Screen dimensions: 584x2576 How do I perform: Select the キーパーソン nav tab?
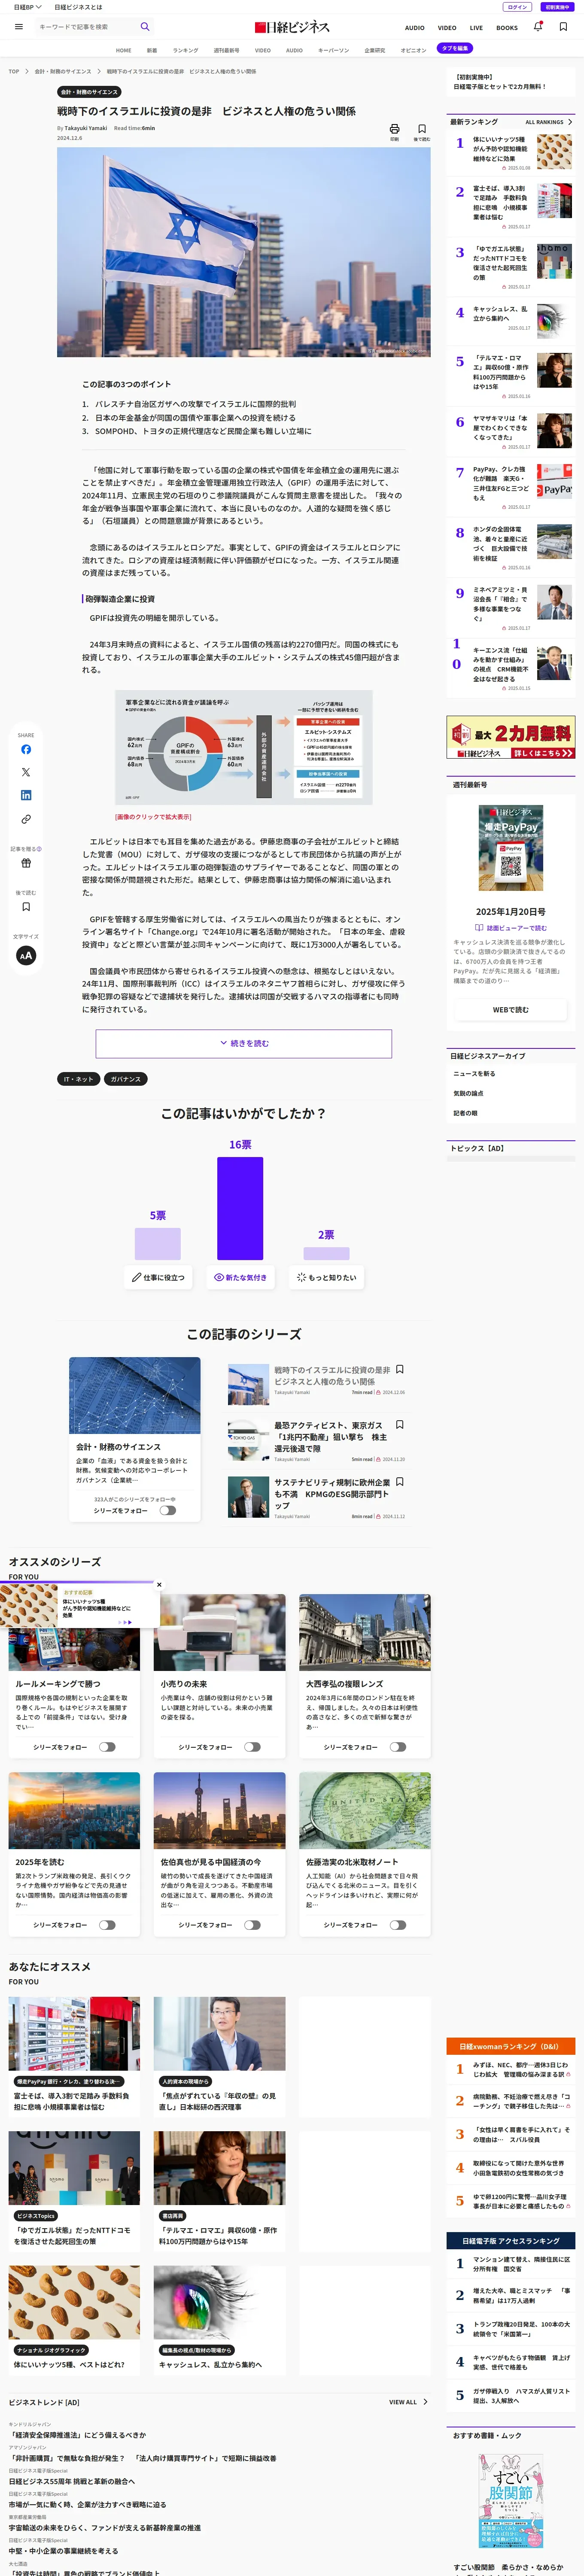point(334,50)
